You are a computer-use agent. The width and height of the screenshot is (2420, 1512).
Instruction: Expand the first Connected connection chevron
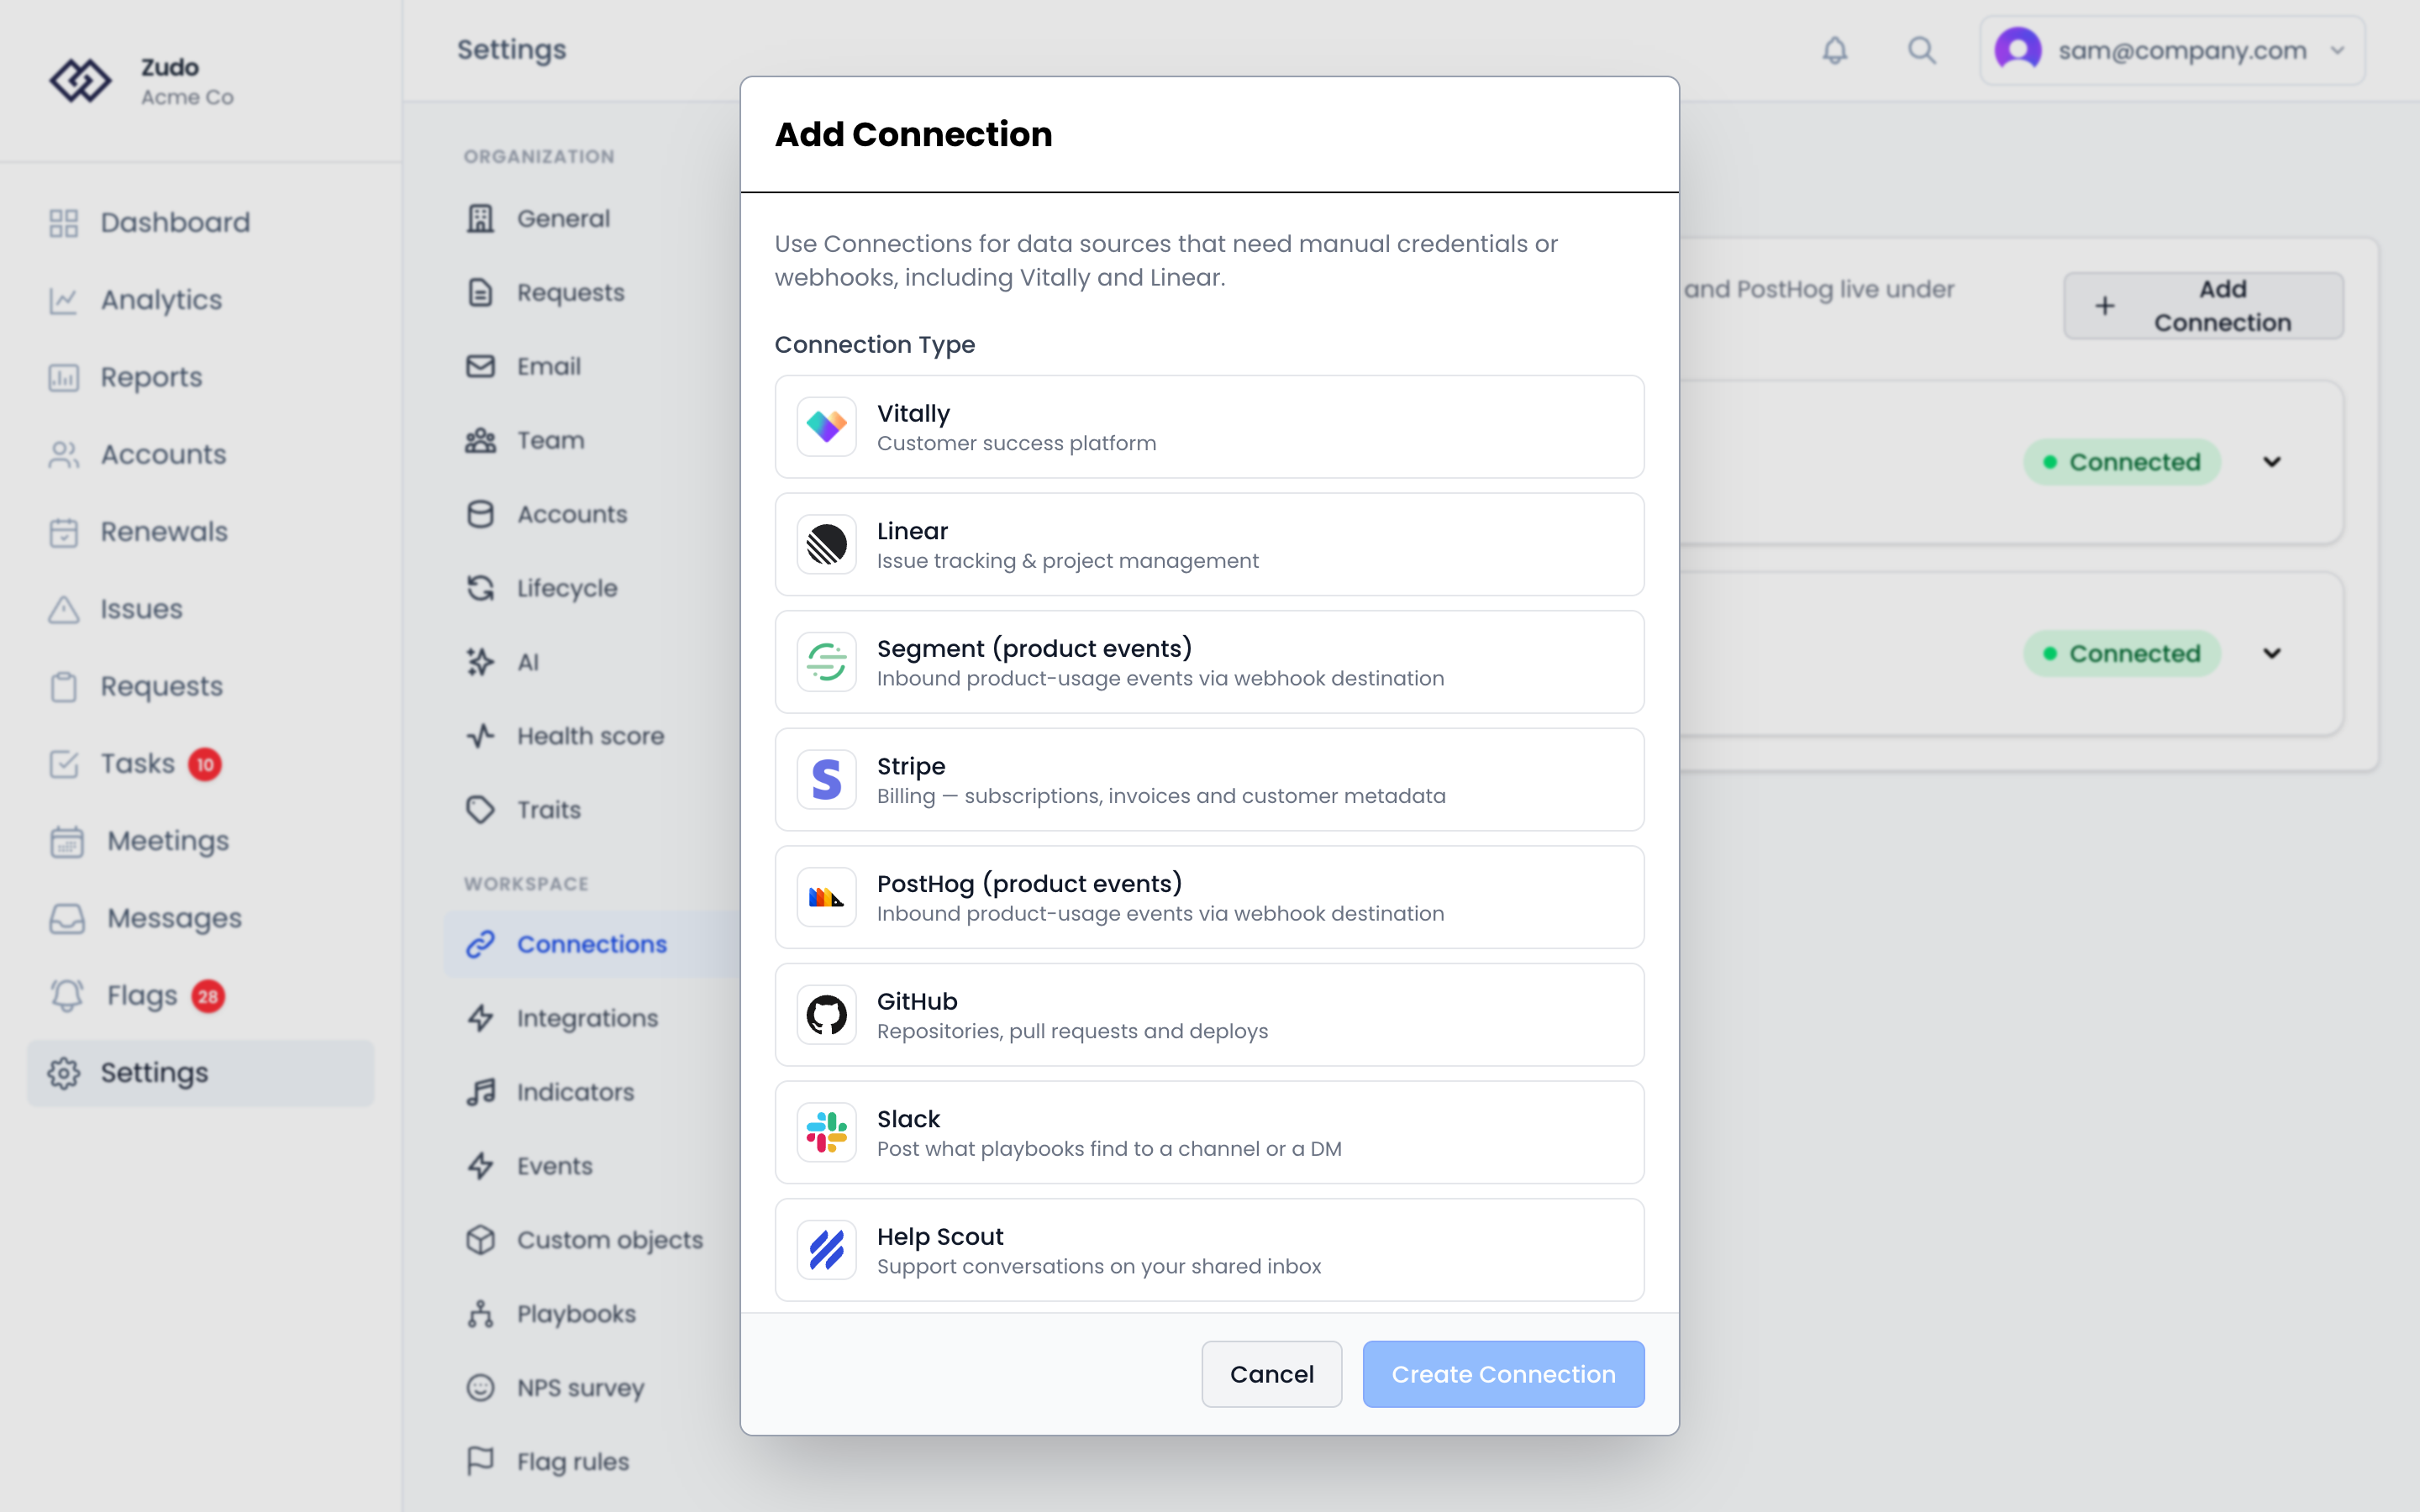click(2272, 462)
